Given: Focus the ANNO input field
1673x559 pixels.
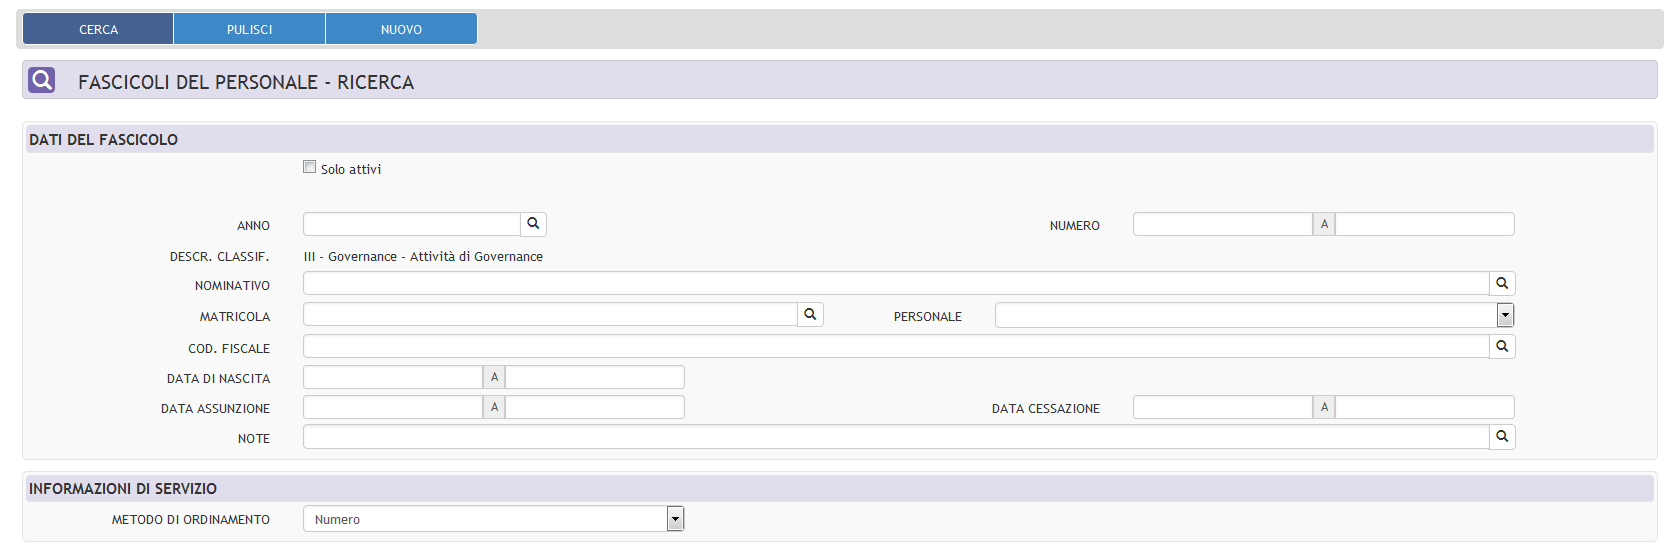Looking at the screenshot, I should coord(411,224).
